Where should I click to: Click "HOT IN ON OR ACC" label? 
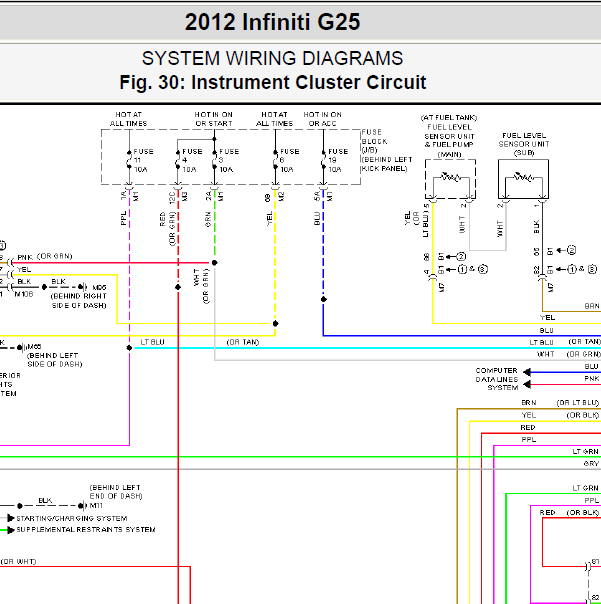[322, 119]
